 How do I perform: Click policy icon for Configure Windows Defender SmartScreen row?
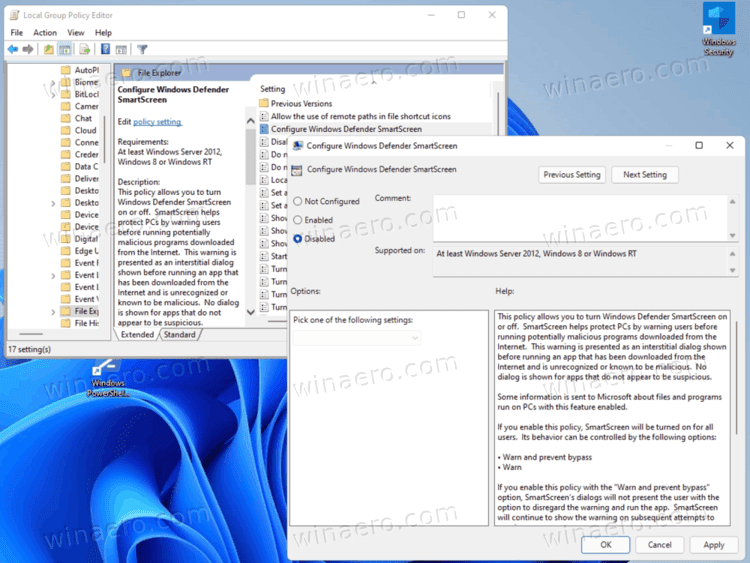[x=264, y=129]
